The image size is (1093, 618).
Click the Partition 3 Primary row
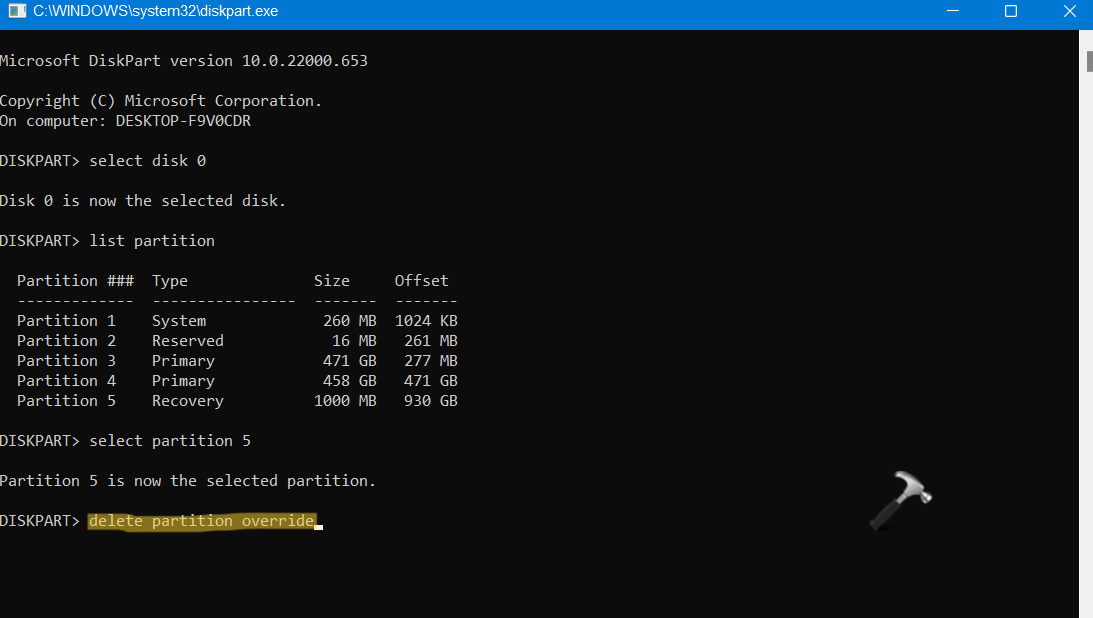237,361
